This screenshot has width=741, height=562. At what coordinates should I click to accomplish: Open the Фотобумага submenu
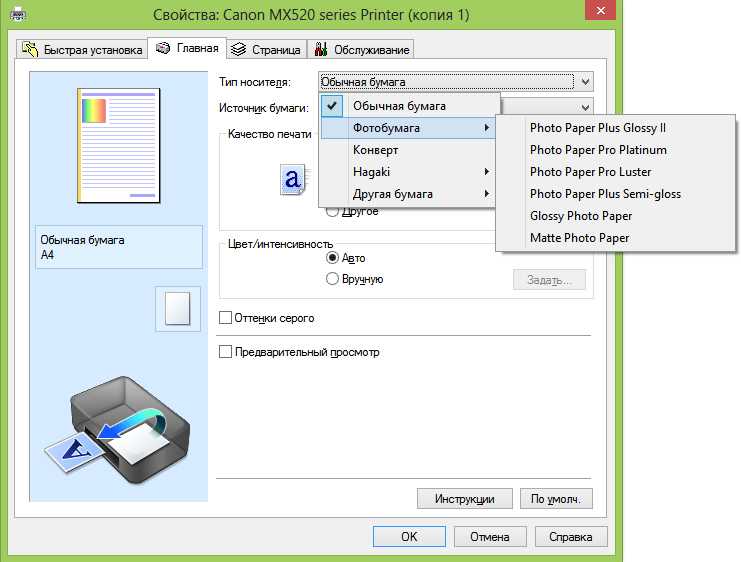[x=407, y=128]
